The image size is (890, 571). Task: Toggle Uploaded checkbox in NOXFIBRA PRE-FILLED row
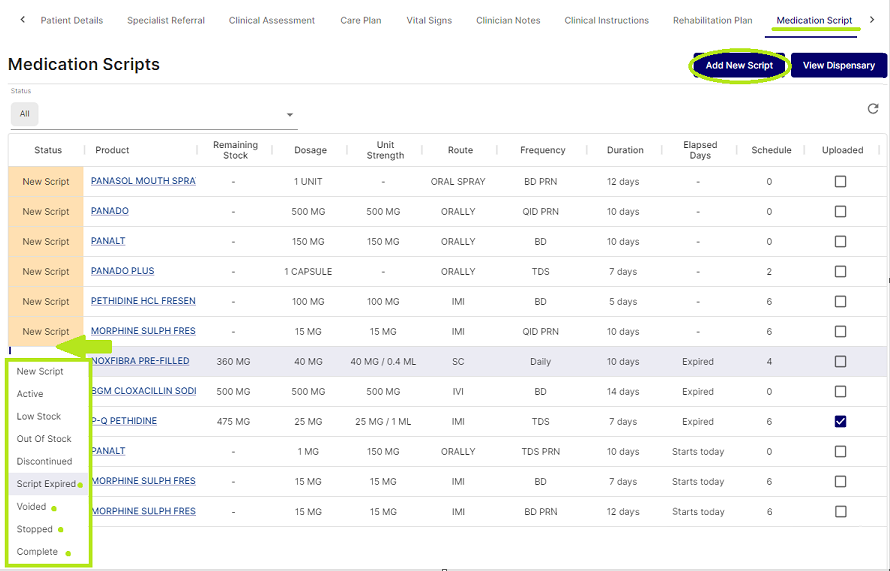pos(840,362)
